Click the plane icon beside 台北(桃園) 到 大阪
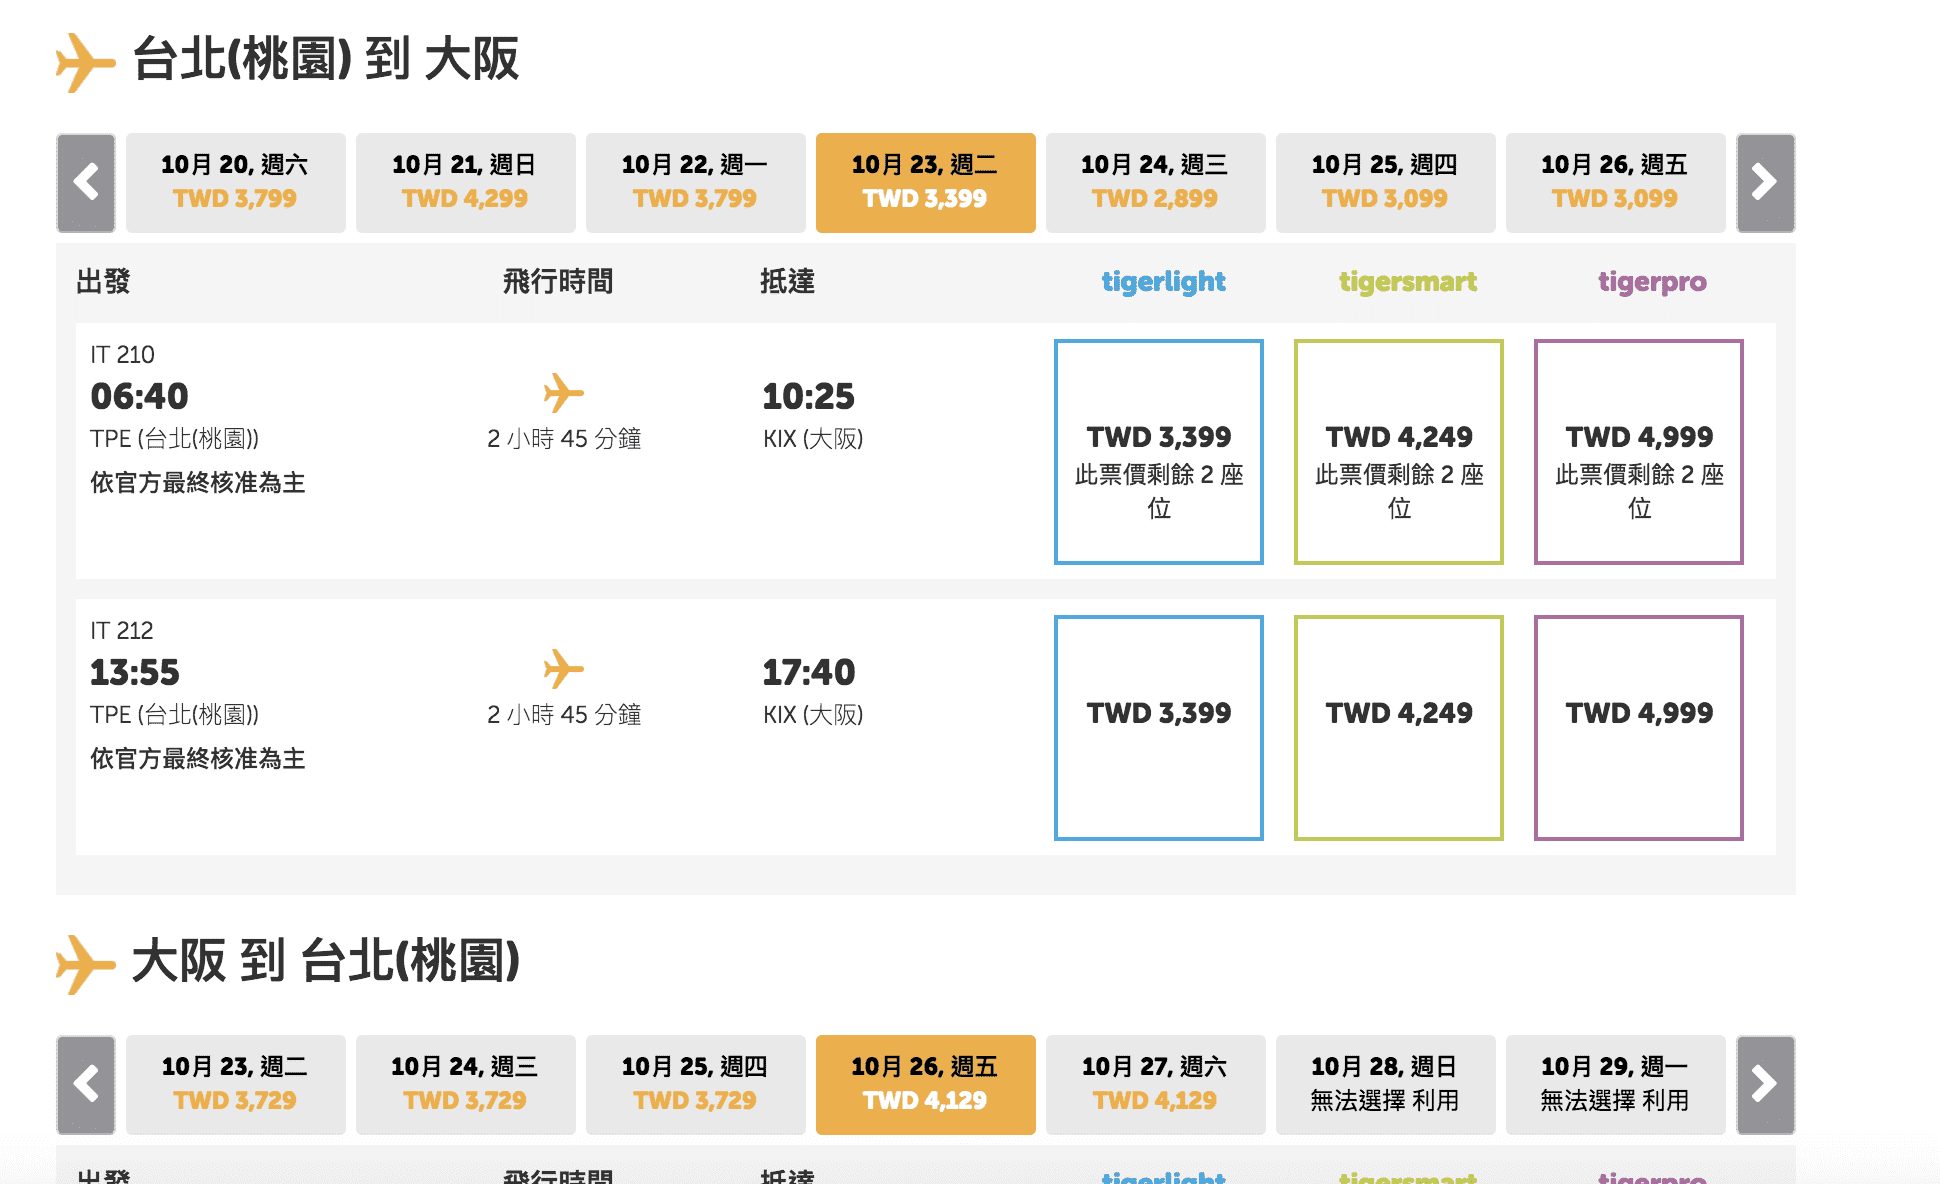Screen dimensions: 1940x1184 pos(85,62)
